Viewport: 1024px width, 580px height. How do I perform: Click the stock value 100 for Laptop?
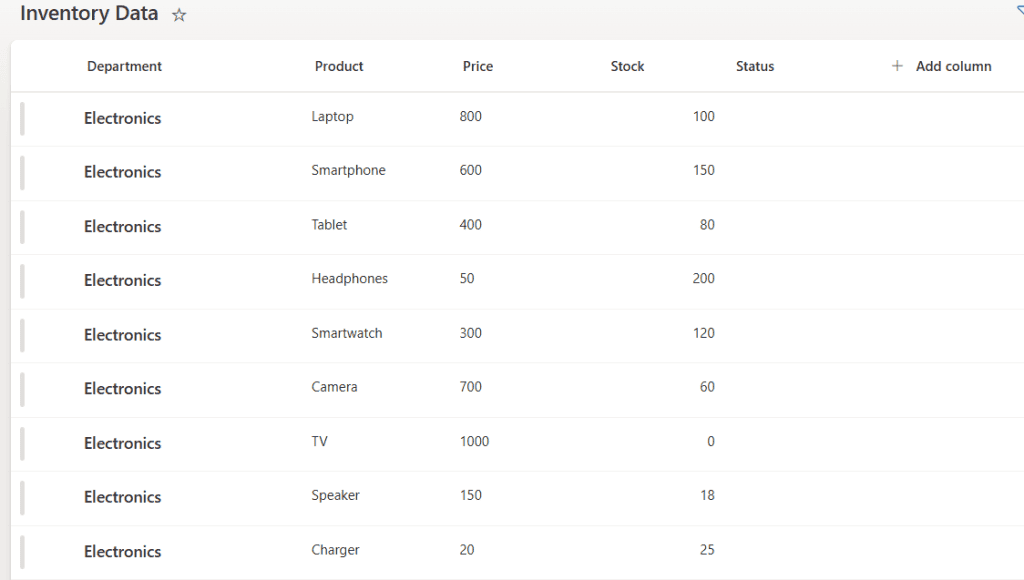(704, 116)
